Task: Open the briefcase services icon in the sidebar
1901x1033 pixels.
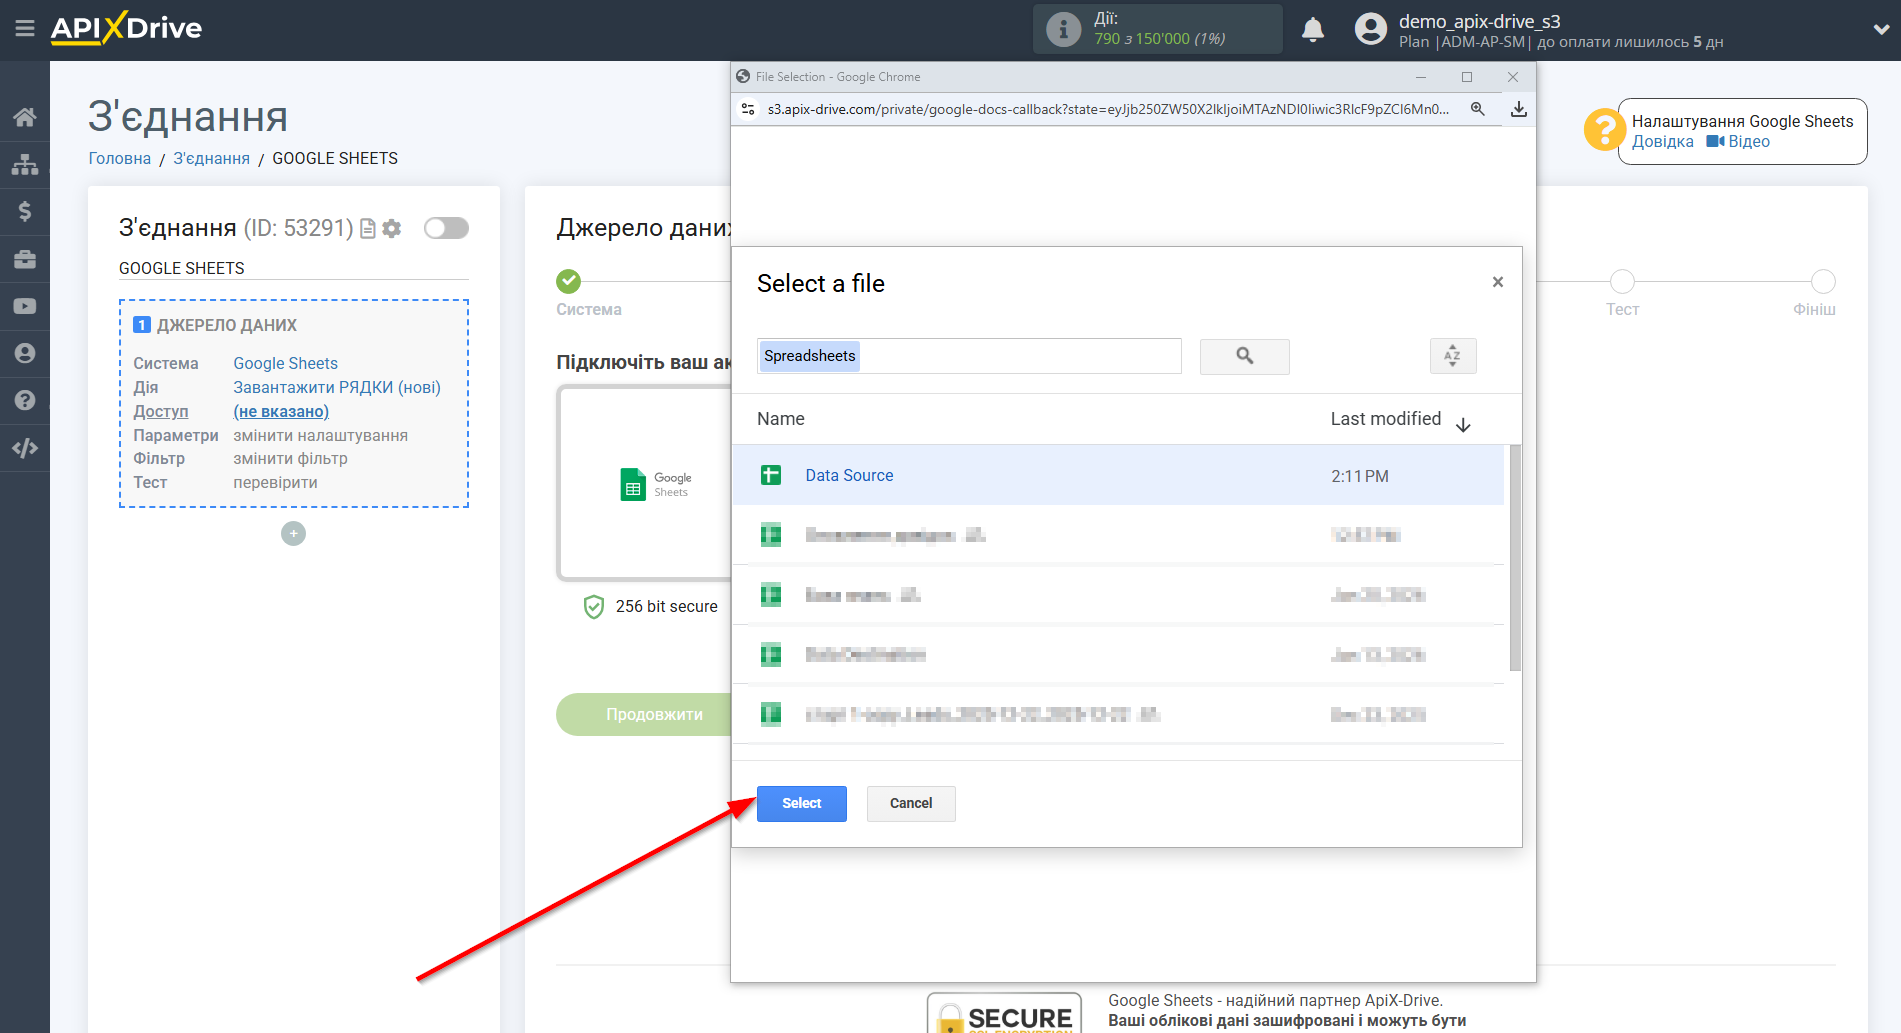Action: coord(25,258)
